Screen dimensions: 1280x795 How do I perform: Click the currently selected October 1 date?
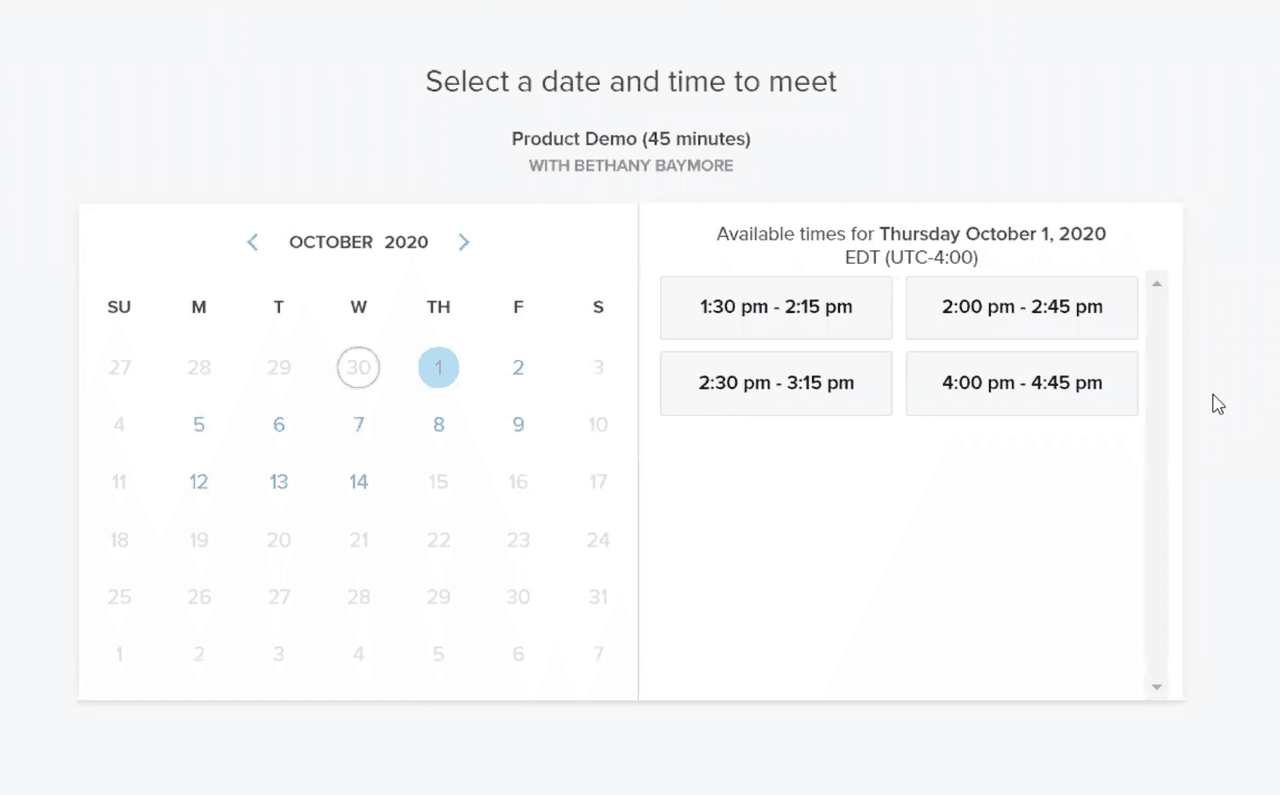[438, 367]
